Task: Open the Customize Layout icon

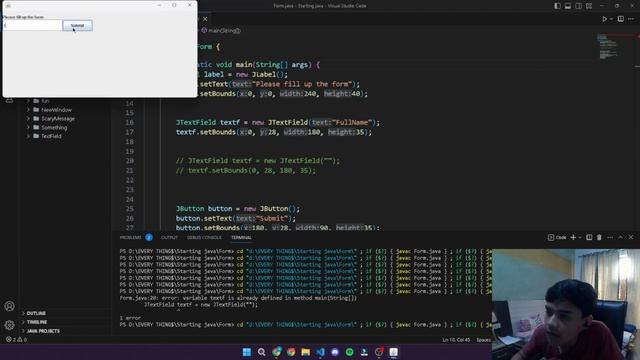Action: click(589, 6)
